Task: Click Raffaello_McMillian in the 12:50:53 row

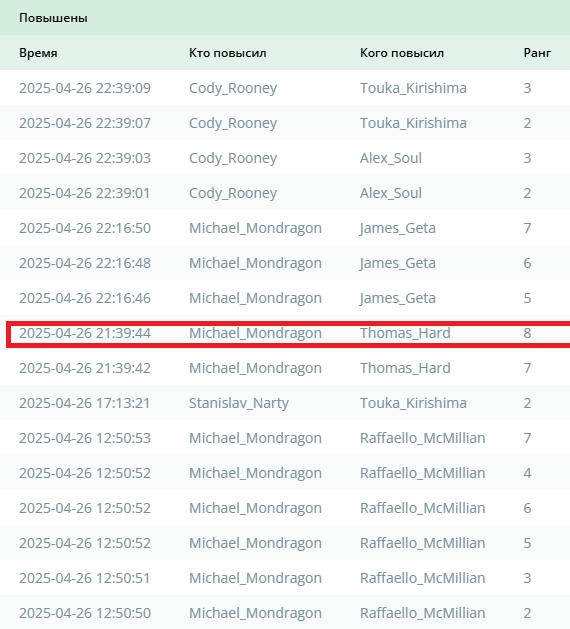Action: pos(422,438)
